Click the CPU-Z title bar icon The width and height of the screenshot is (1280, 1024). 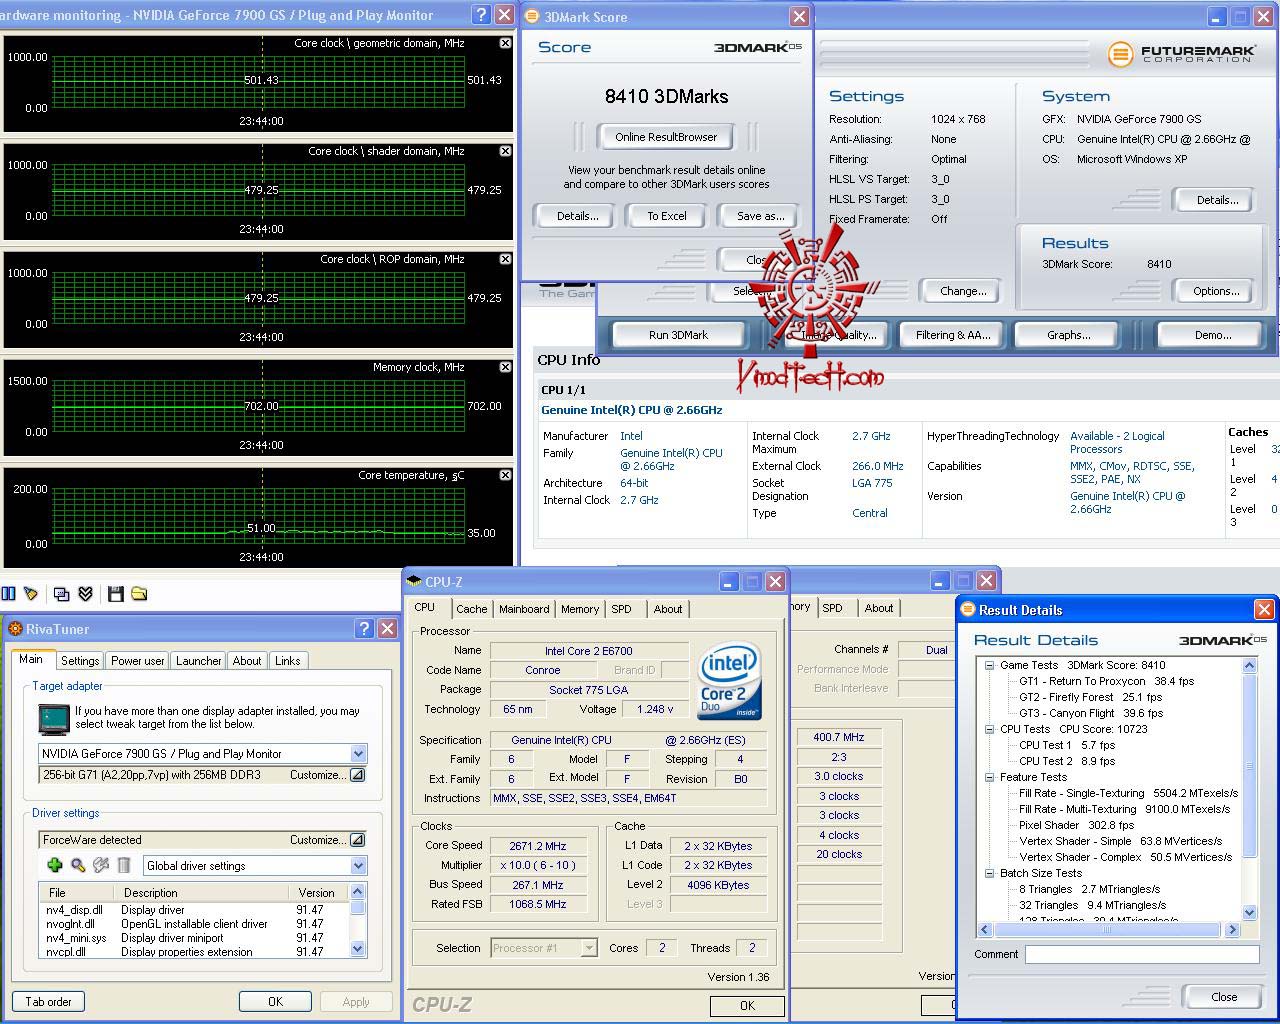click(x=414, y=581)
